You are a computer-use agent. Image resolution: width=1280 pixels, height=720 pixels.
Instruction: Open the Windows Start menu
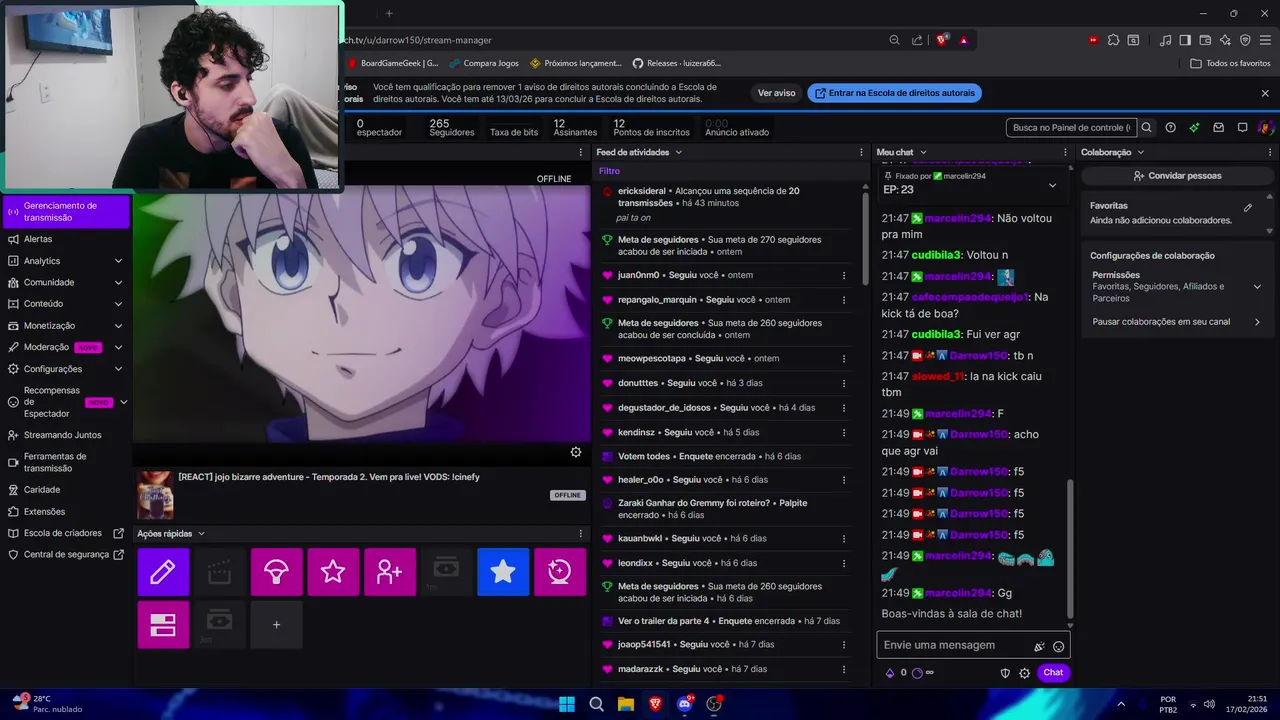coord(567,704)
